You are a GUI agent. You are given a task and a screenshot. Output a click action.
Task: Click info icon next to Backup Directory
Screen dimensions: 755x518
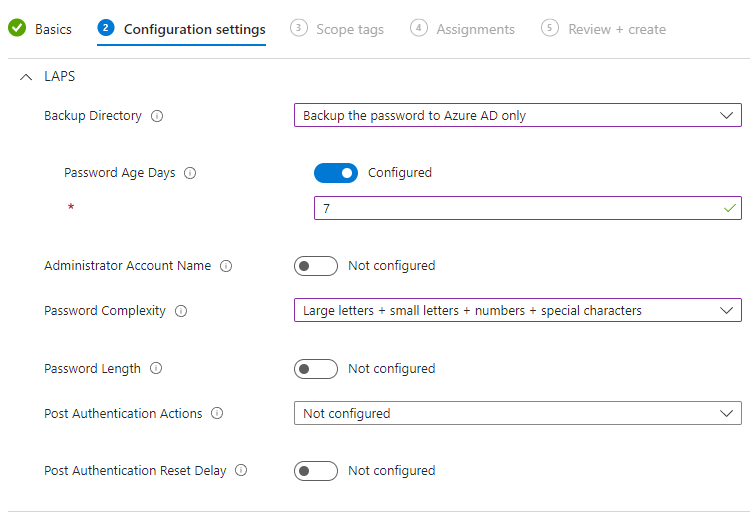tap(157, 116)
